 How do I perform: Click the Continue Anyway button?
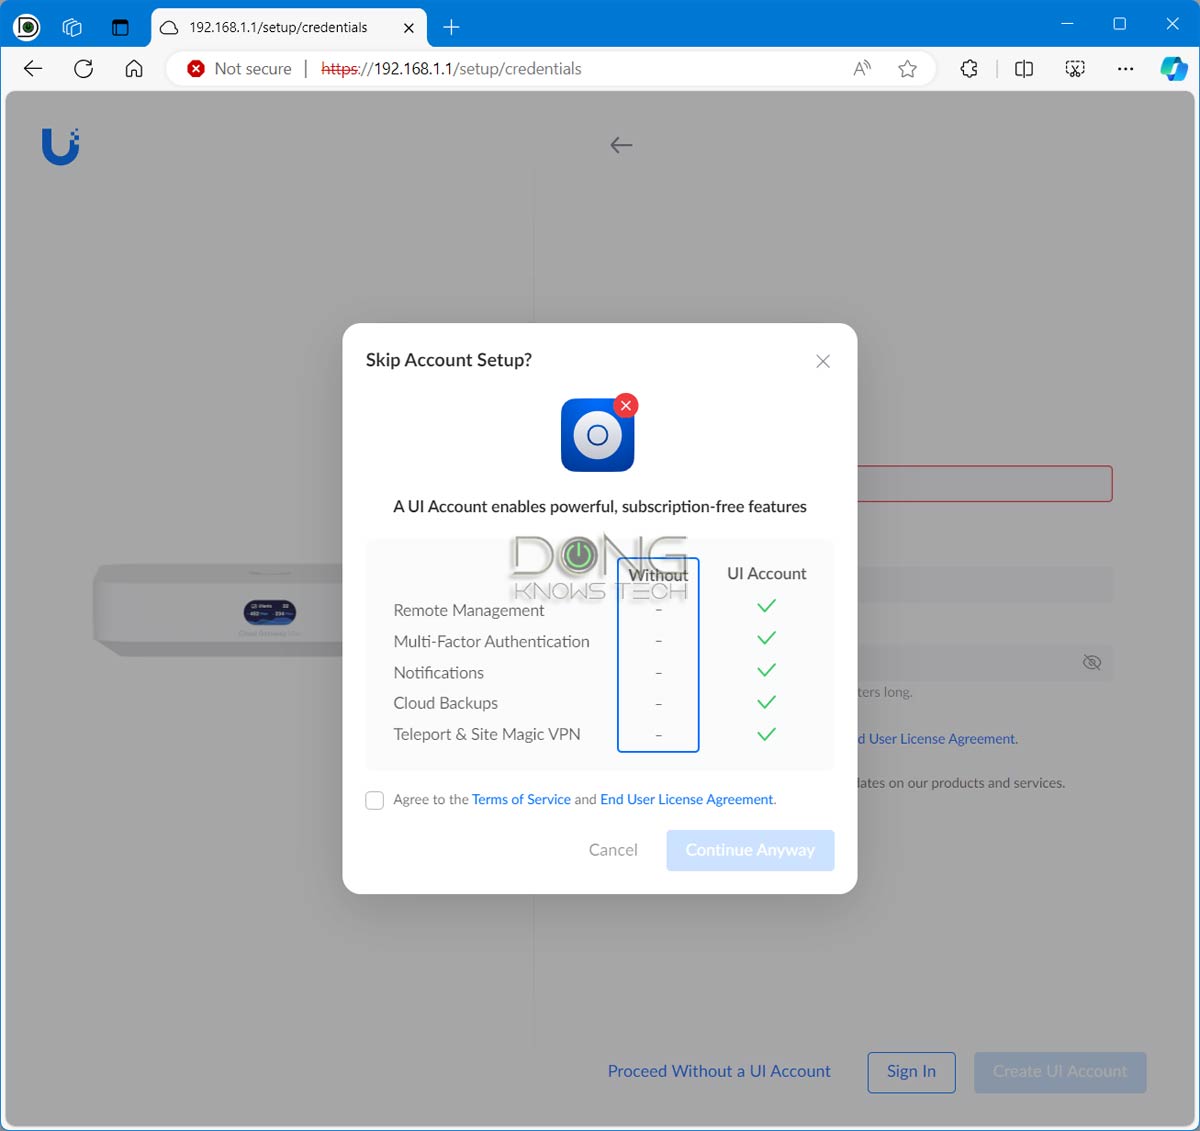pyautogui.click(x=750, y=850)
